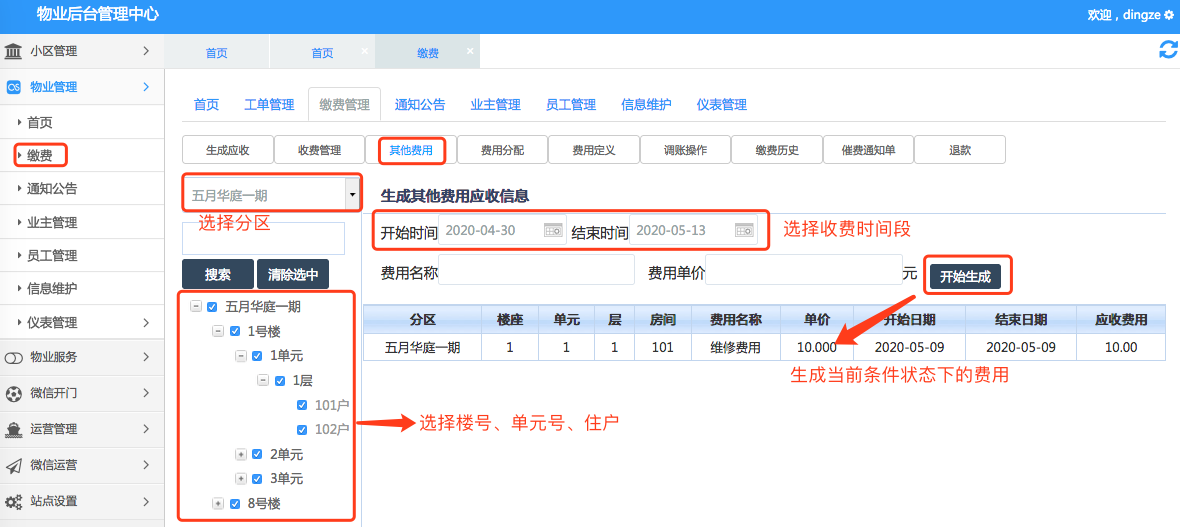This screenshot has height=527, width=1180.
Task: Uncheck the 101户 checkbox
Action: coord(303,405)
